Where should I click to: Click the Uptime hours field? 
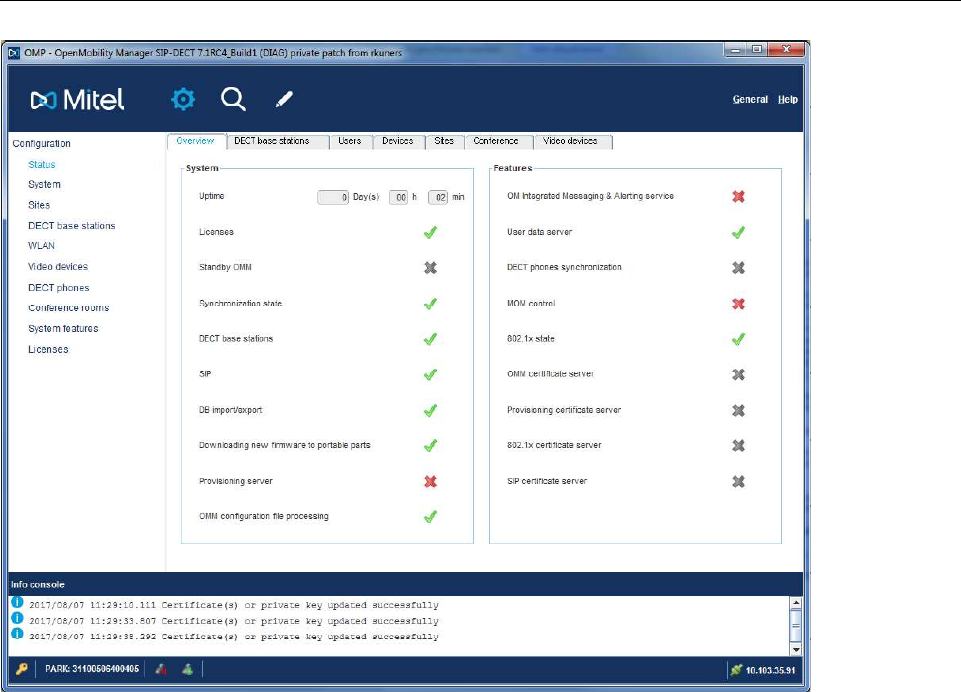pyautogui.click(x=398, y=197)
